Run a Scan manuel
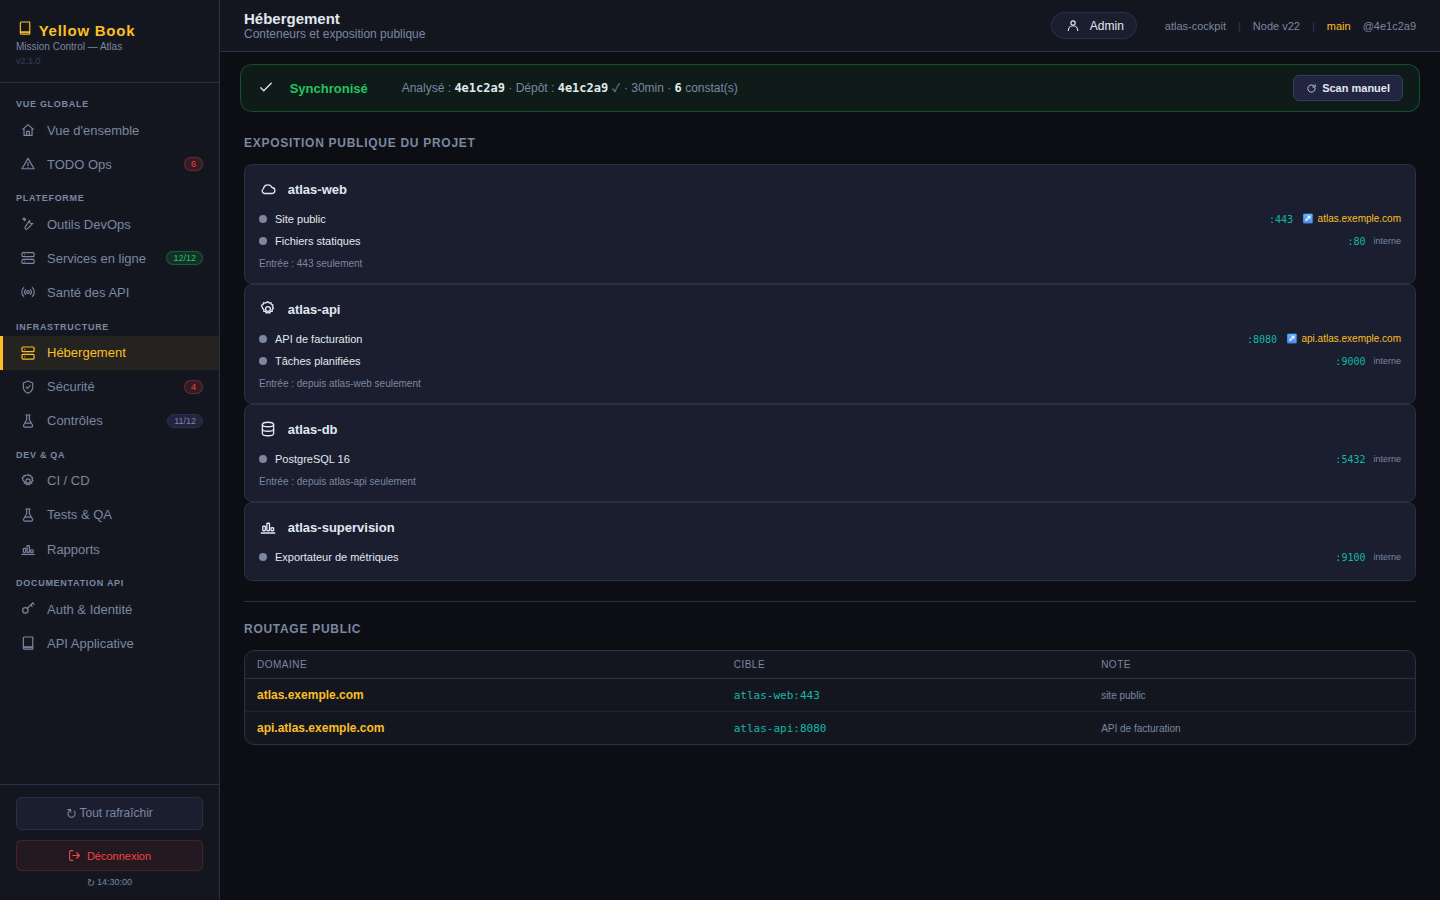This screenshot has width=1440, height=900. point(1348,88)
